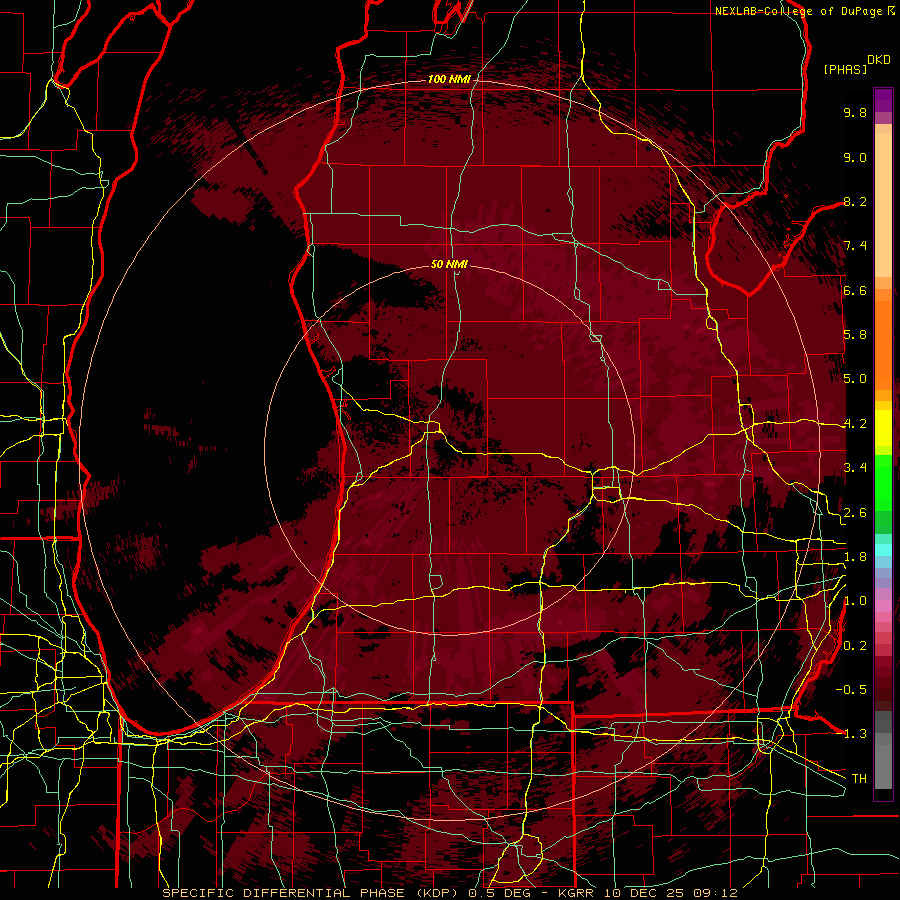This screenshot has width=900, height=900.
Task: Select the 100 NMI range ring label
Action: pyautogui.click(x=448, y=79)
